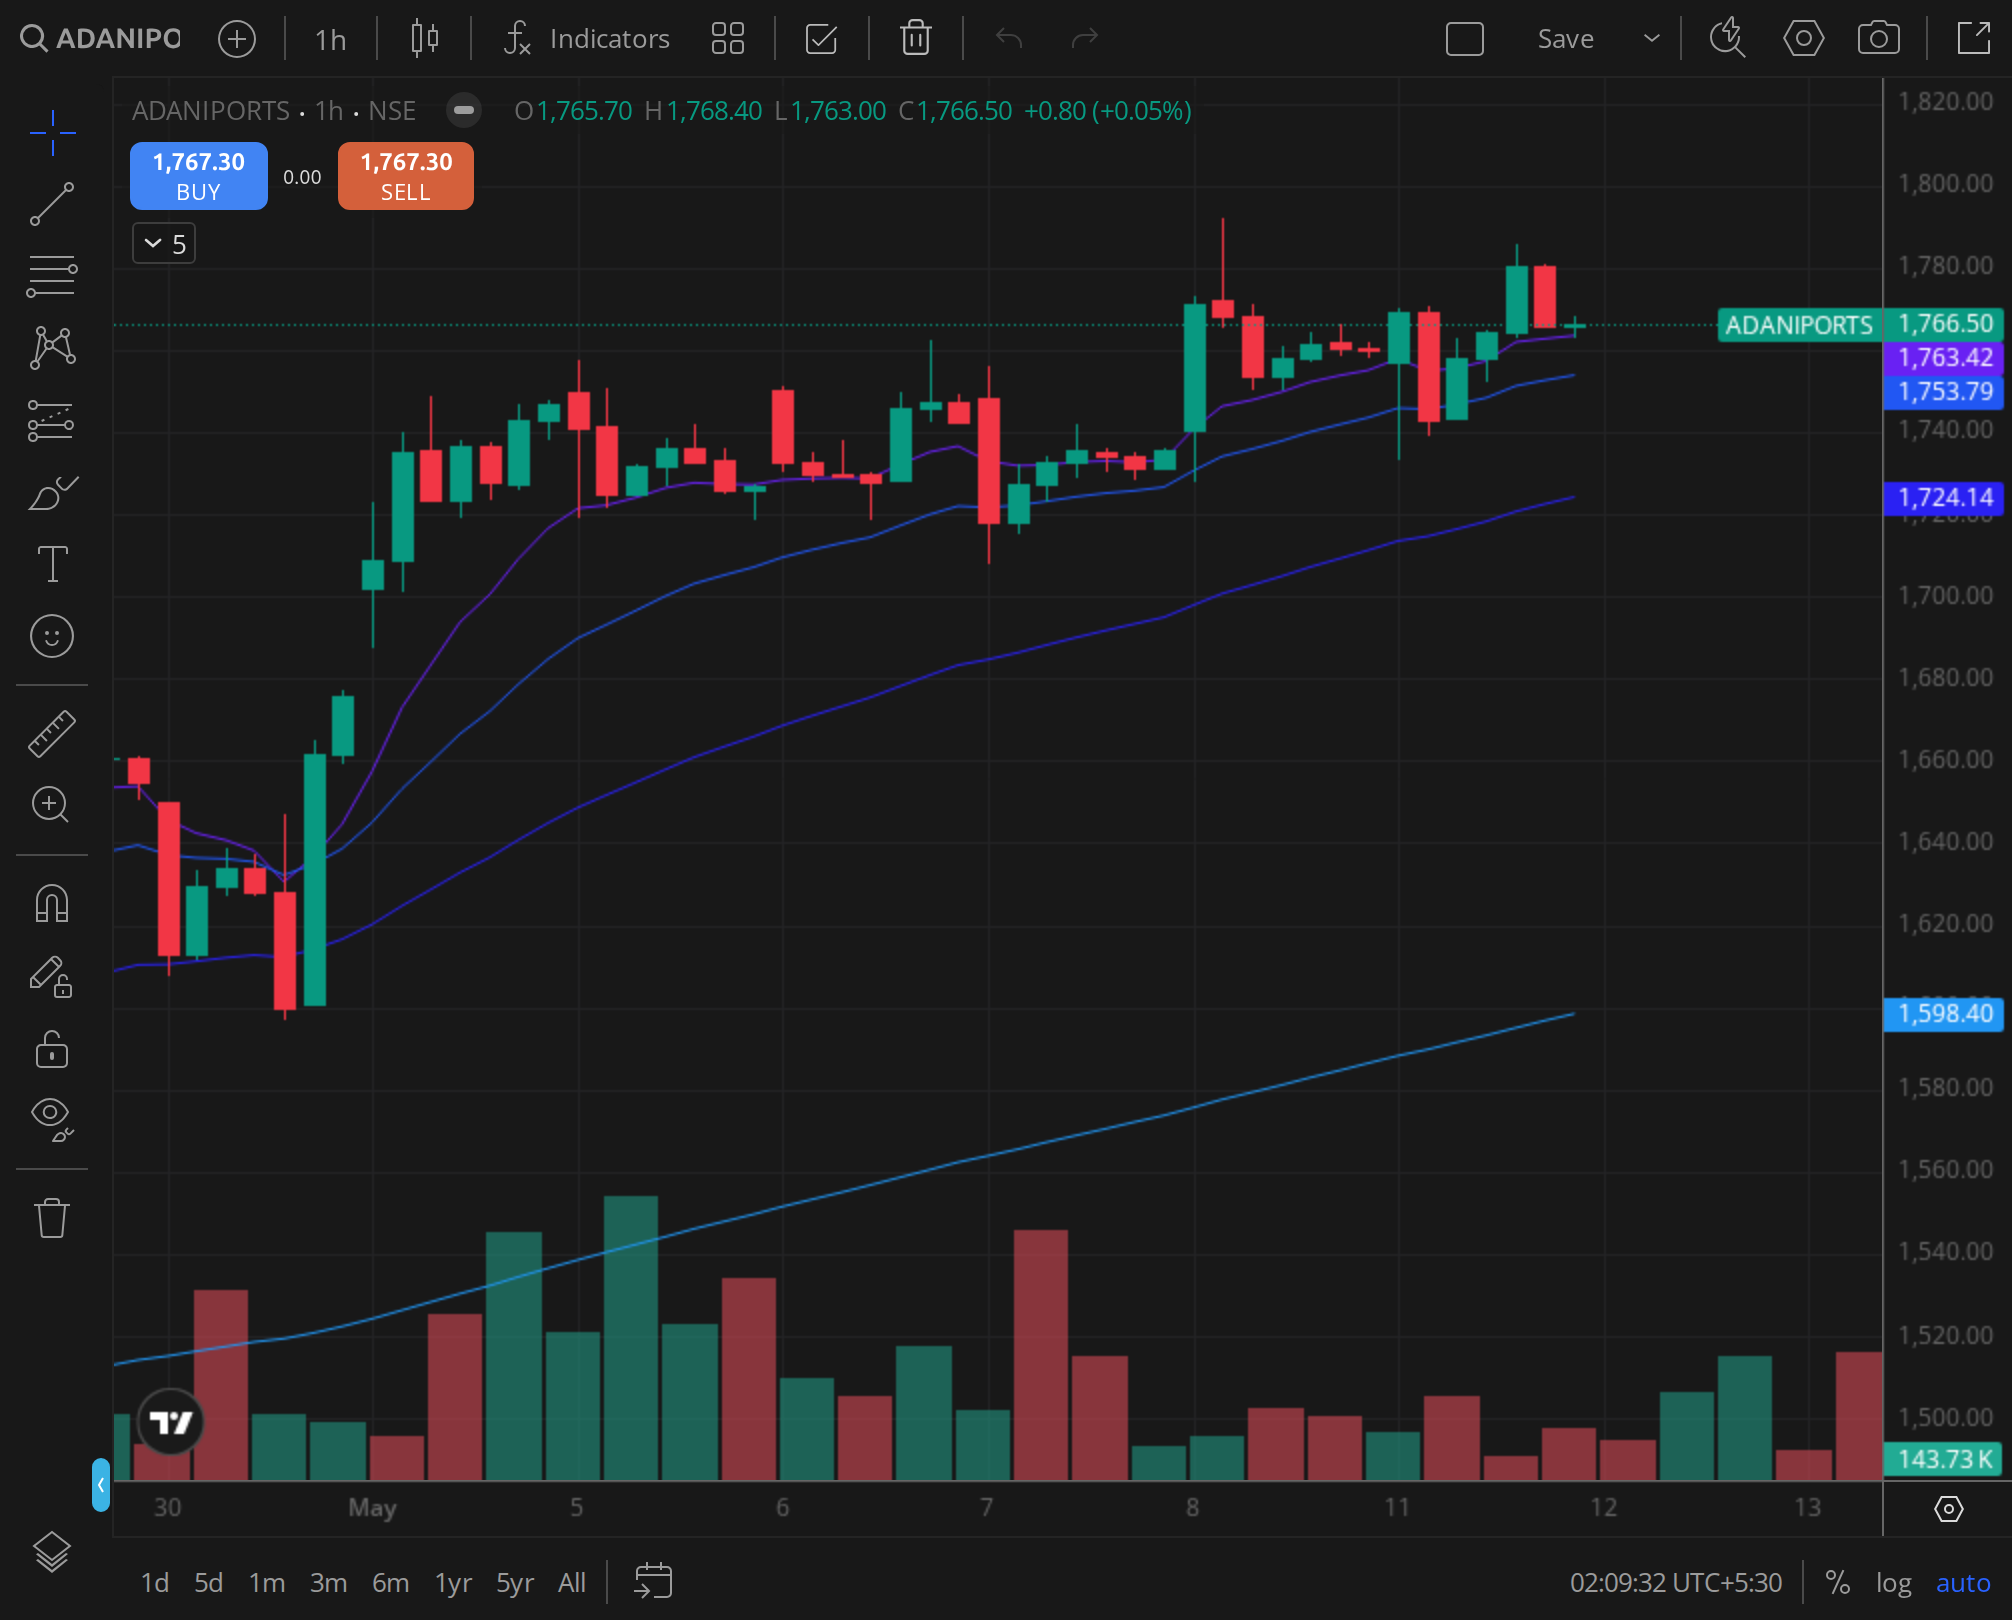Click the BUY 1,767.30 button

coord(199,176)
